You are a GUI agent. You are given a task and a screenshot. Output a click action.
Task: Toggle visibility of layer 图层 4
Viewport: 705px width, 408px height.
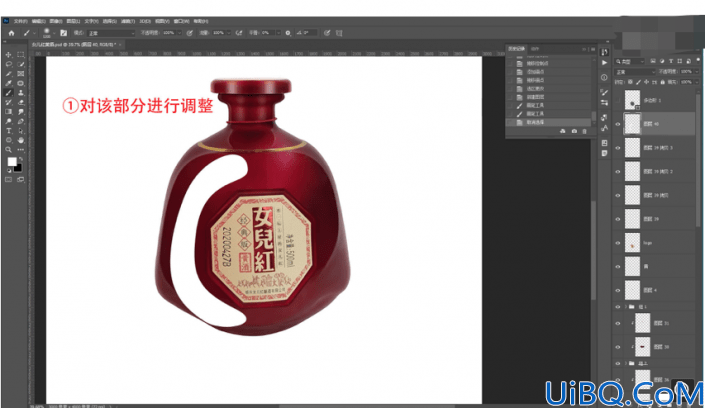click(x=618, y=291)
